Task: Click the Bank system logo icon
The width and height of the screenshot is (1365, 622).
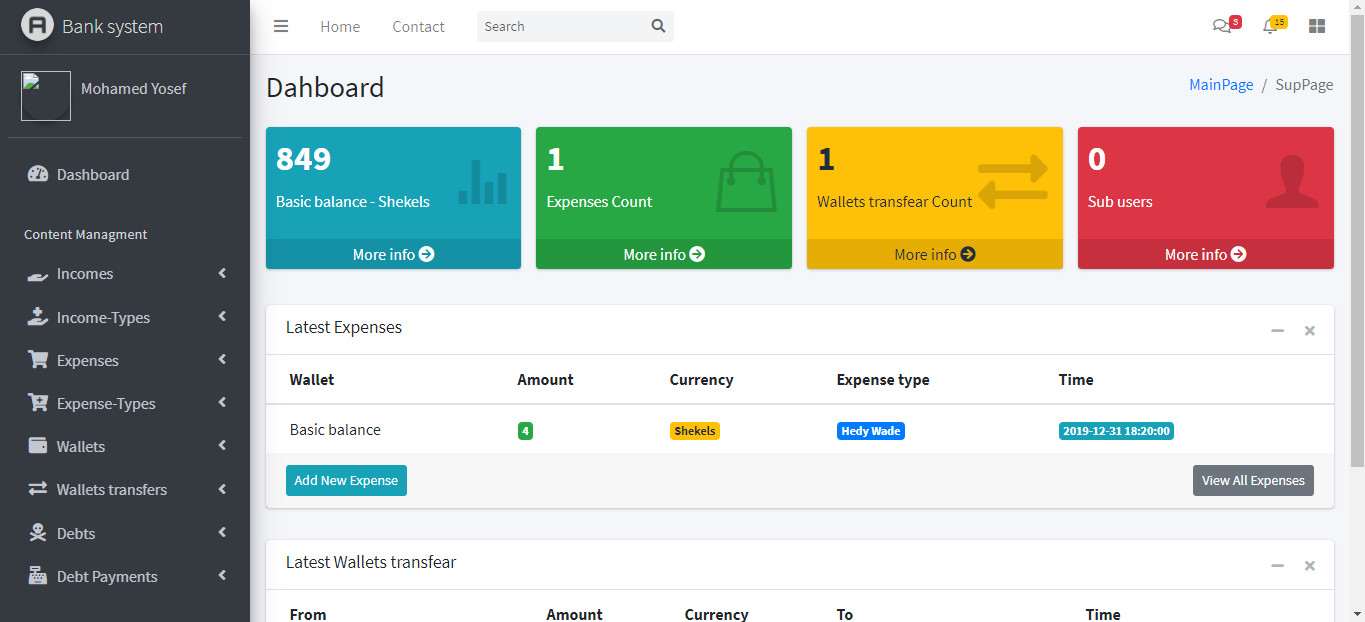Action: [36, 23]
